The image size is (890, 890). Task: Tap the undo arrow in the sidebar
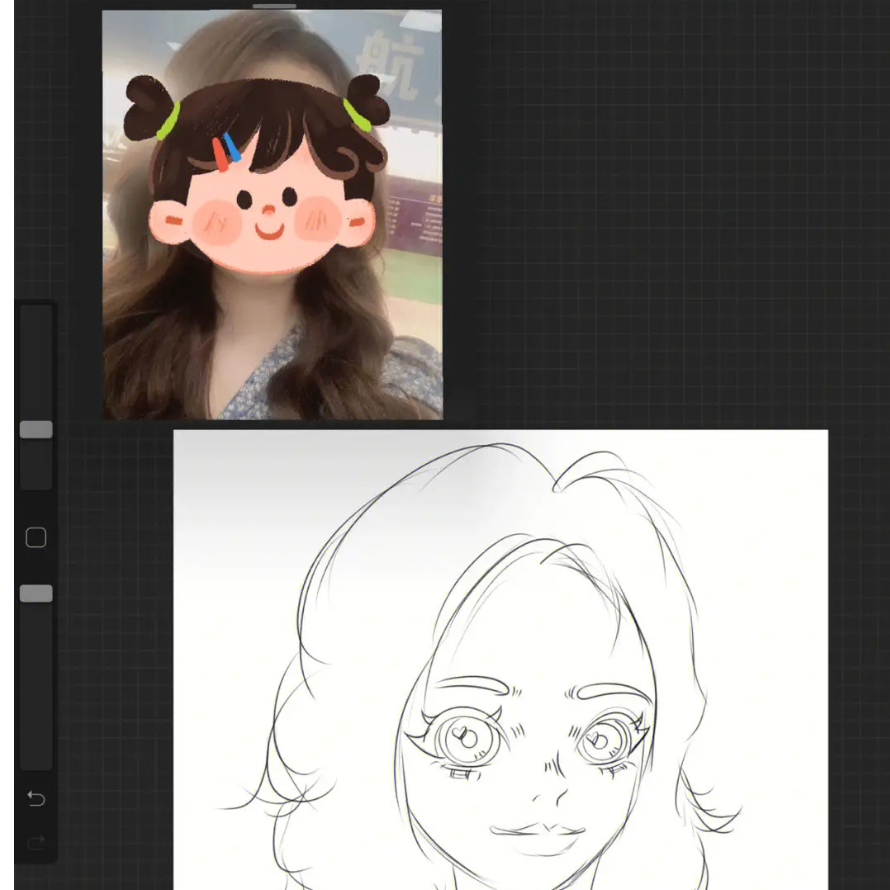[x=36, y=798]
